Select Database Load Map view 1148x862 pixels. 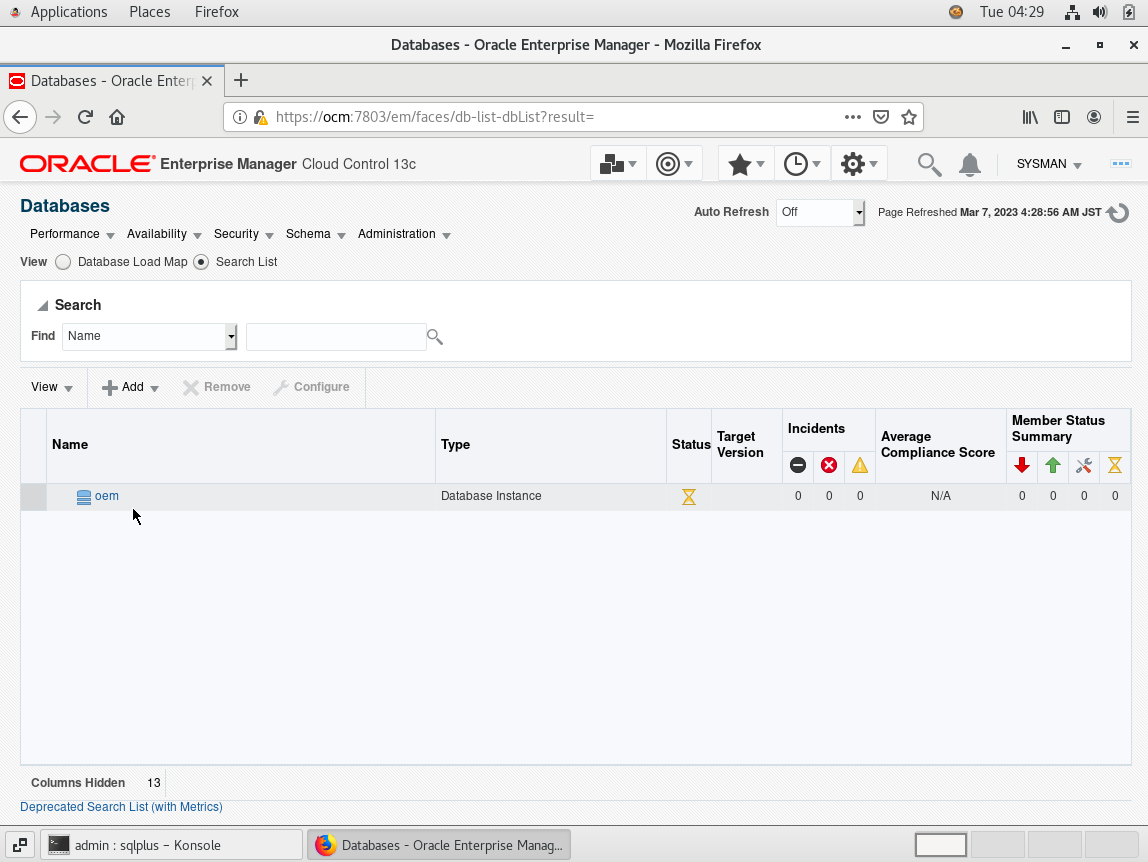point(63,262)
